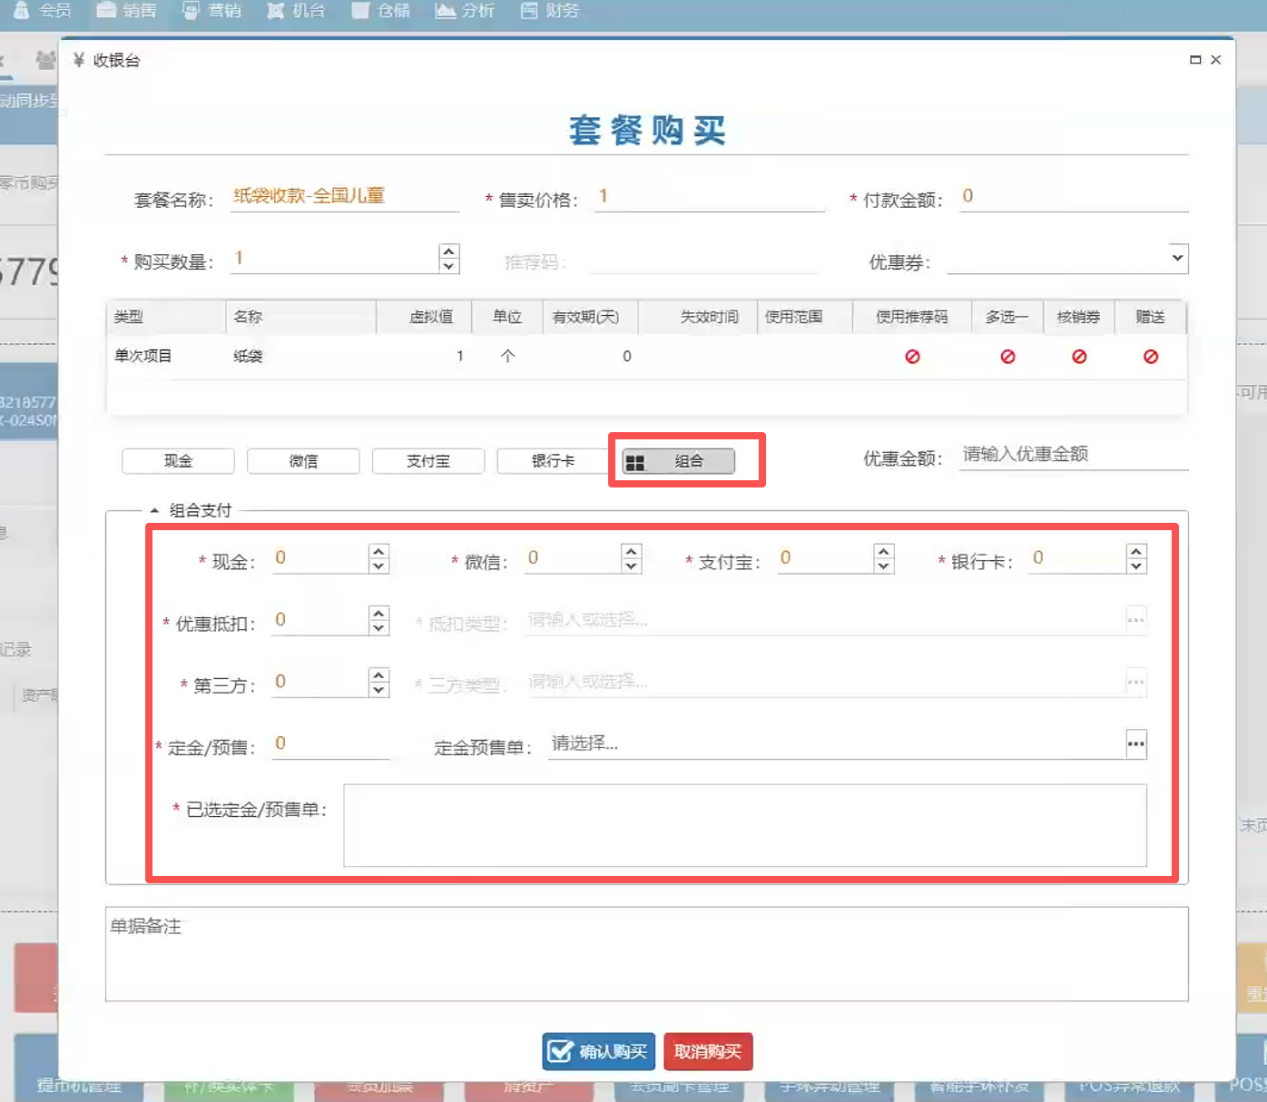Viewport: 1267px width, 1102px height.
Task: Maximize the 收银台 dialog window
Action: tap(1195, 60)
